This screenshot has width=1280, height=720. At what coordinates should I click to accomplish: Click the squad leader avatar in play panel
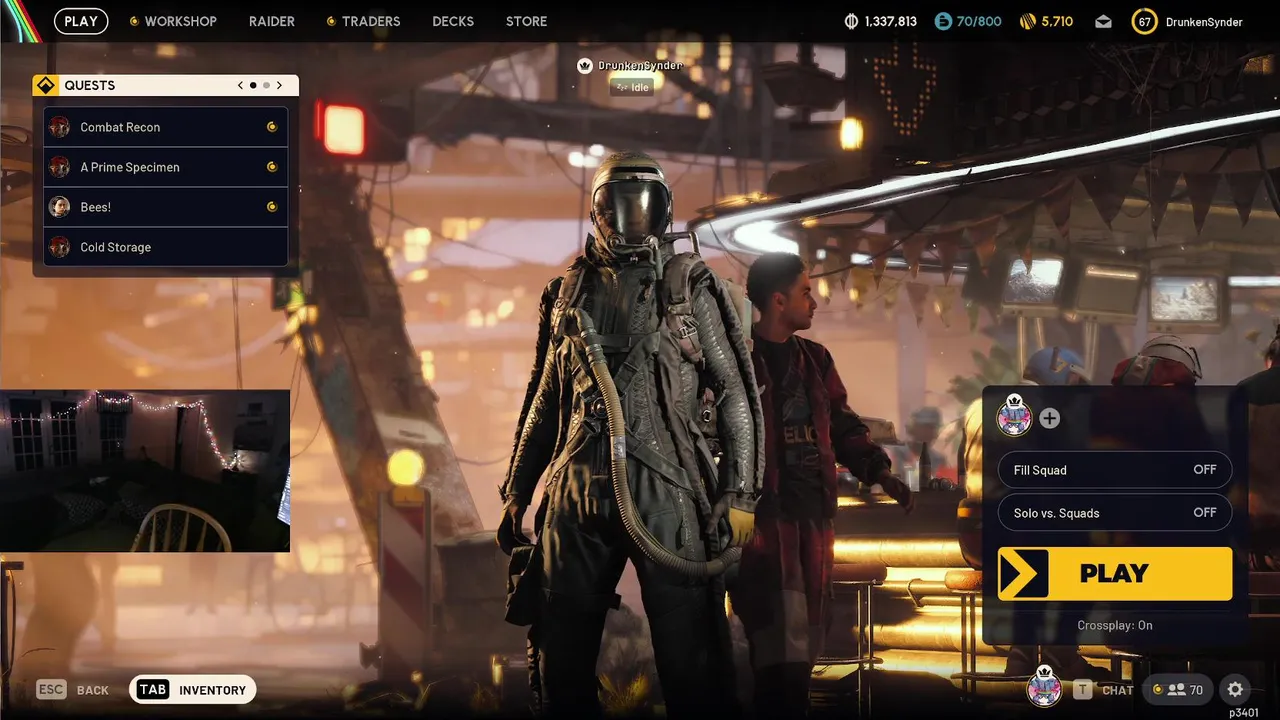click(x=1015, y=418)
